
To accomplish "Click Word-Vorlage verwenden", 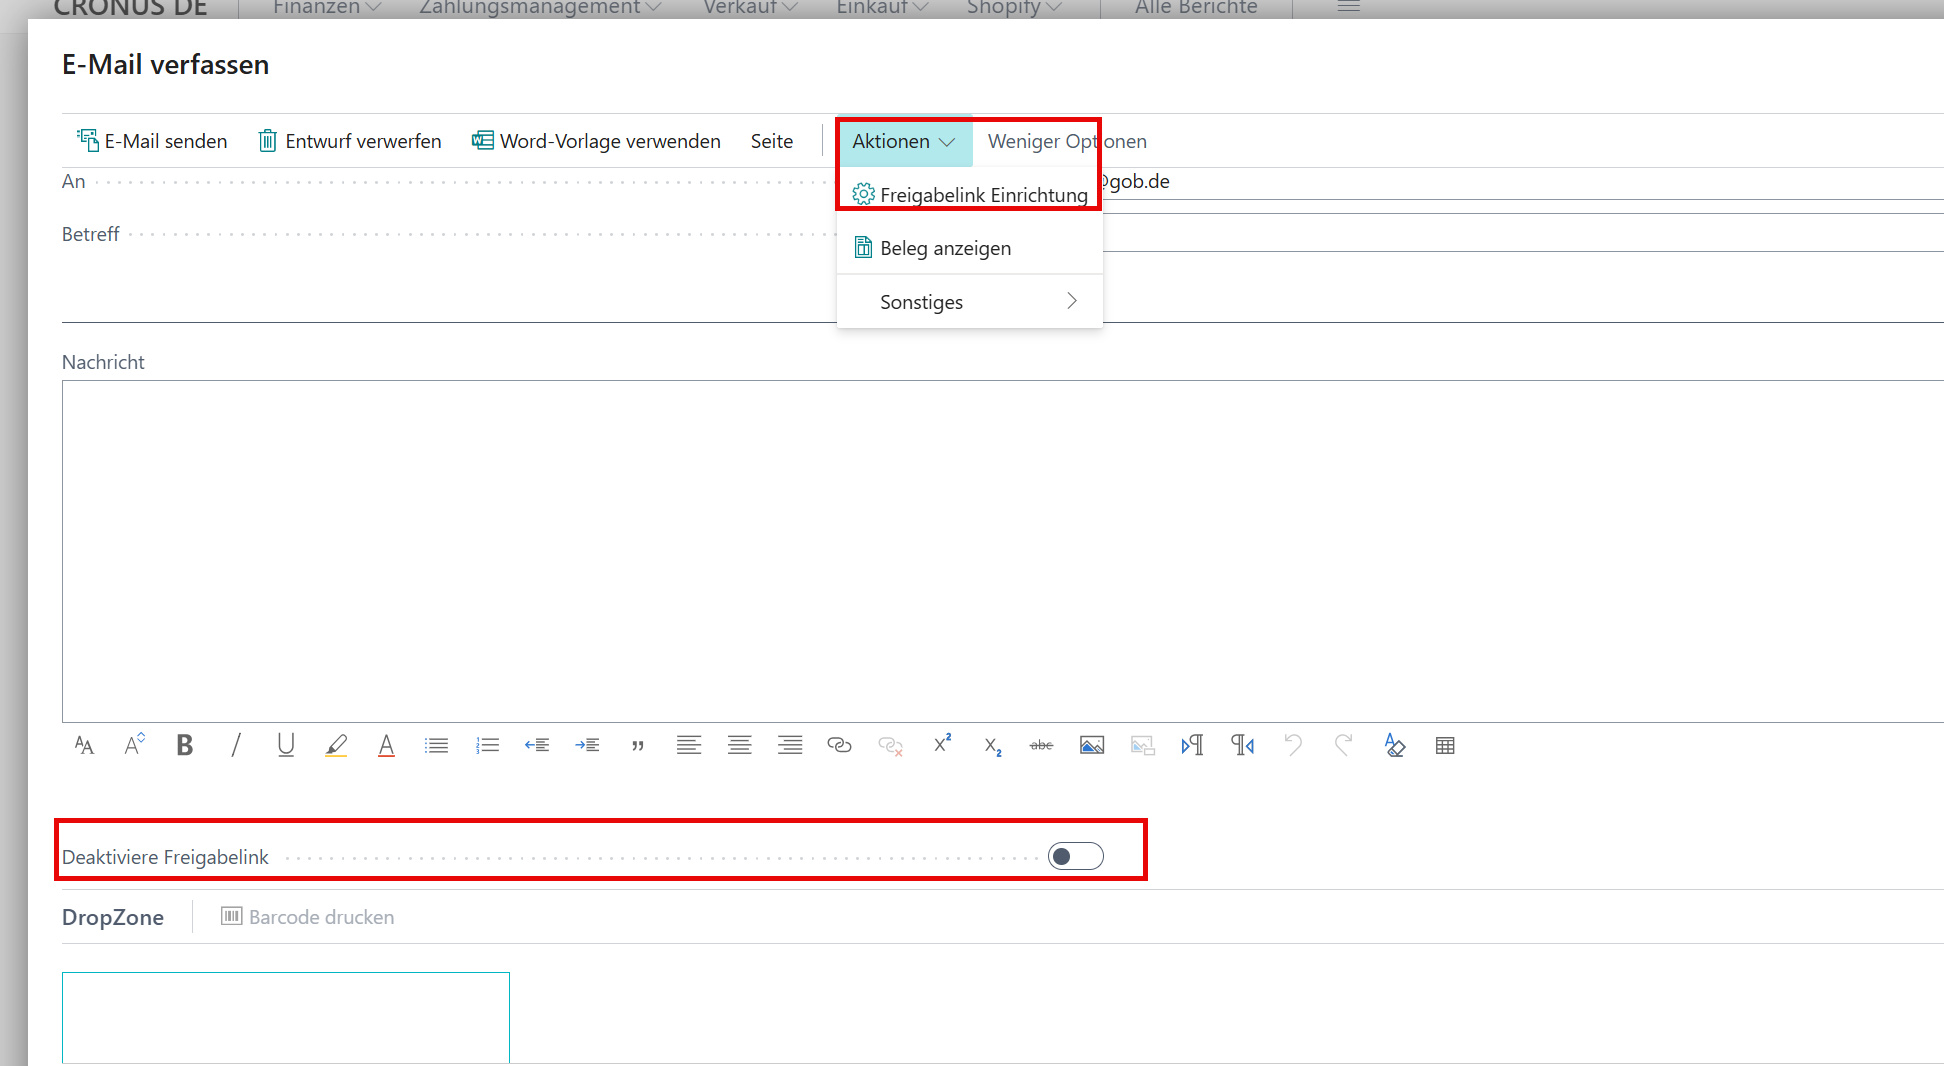I will 597,141.
